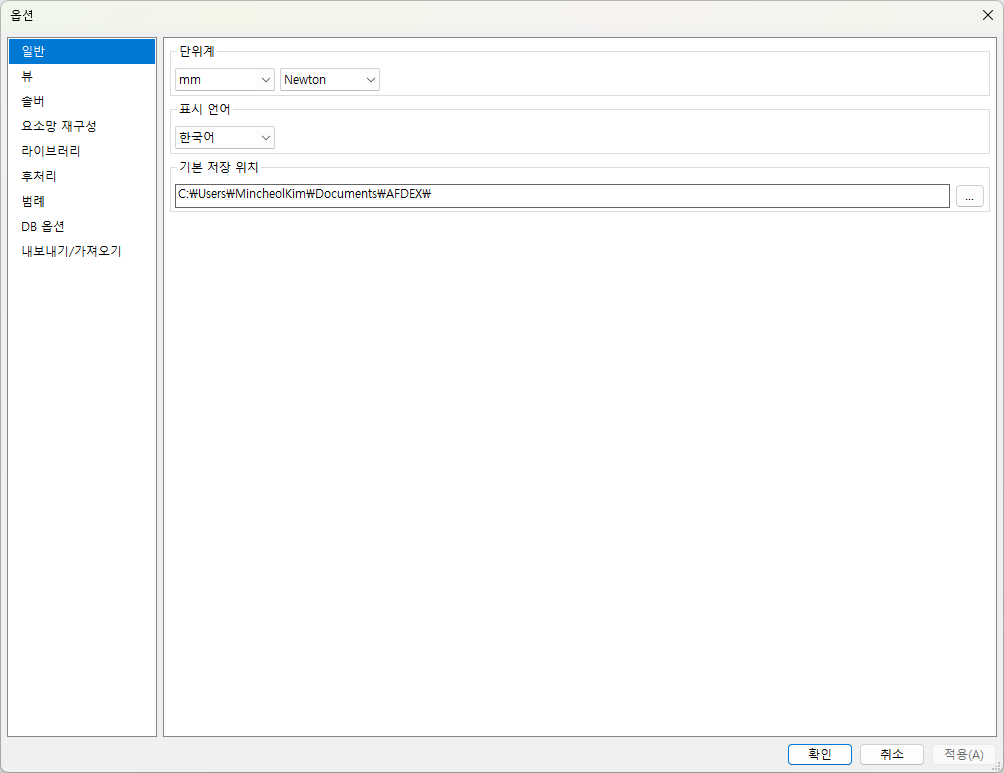Expand the mm length unit dropdown
The image size is (1004, 773).
(225, 79)
